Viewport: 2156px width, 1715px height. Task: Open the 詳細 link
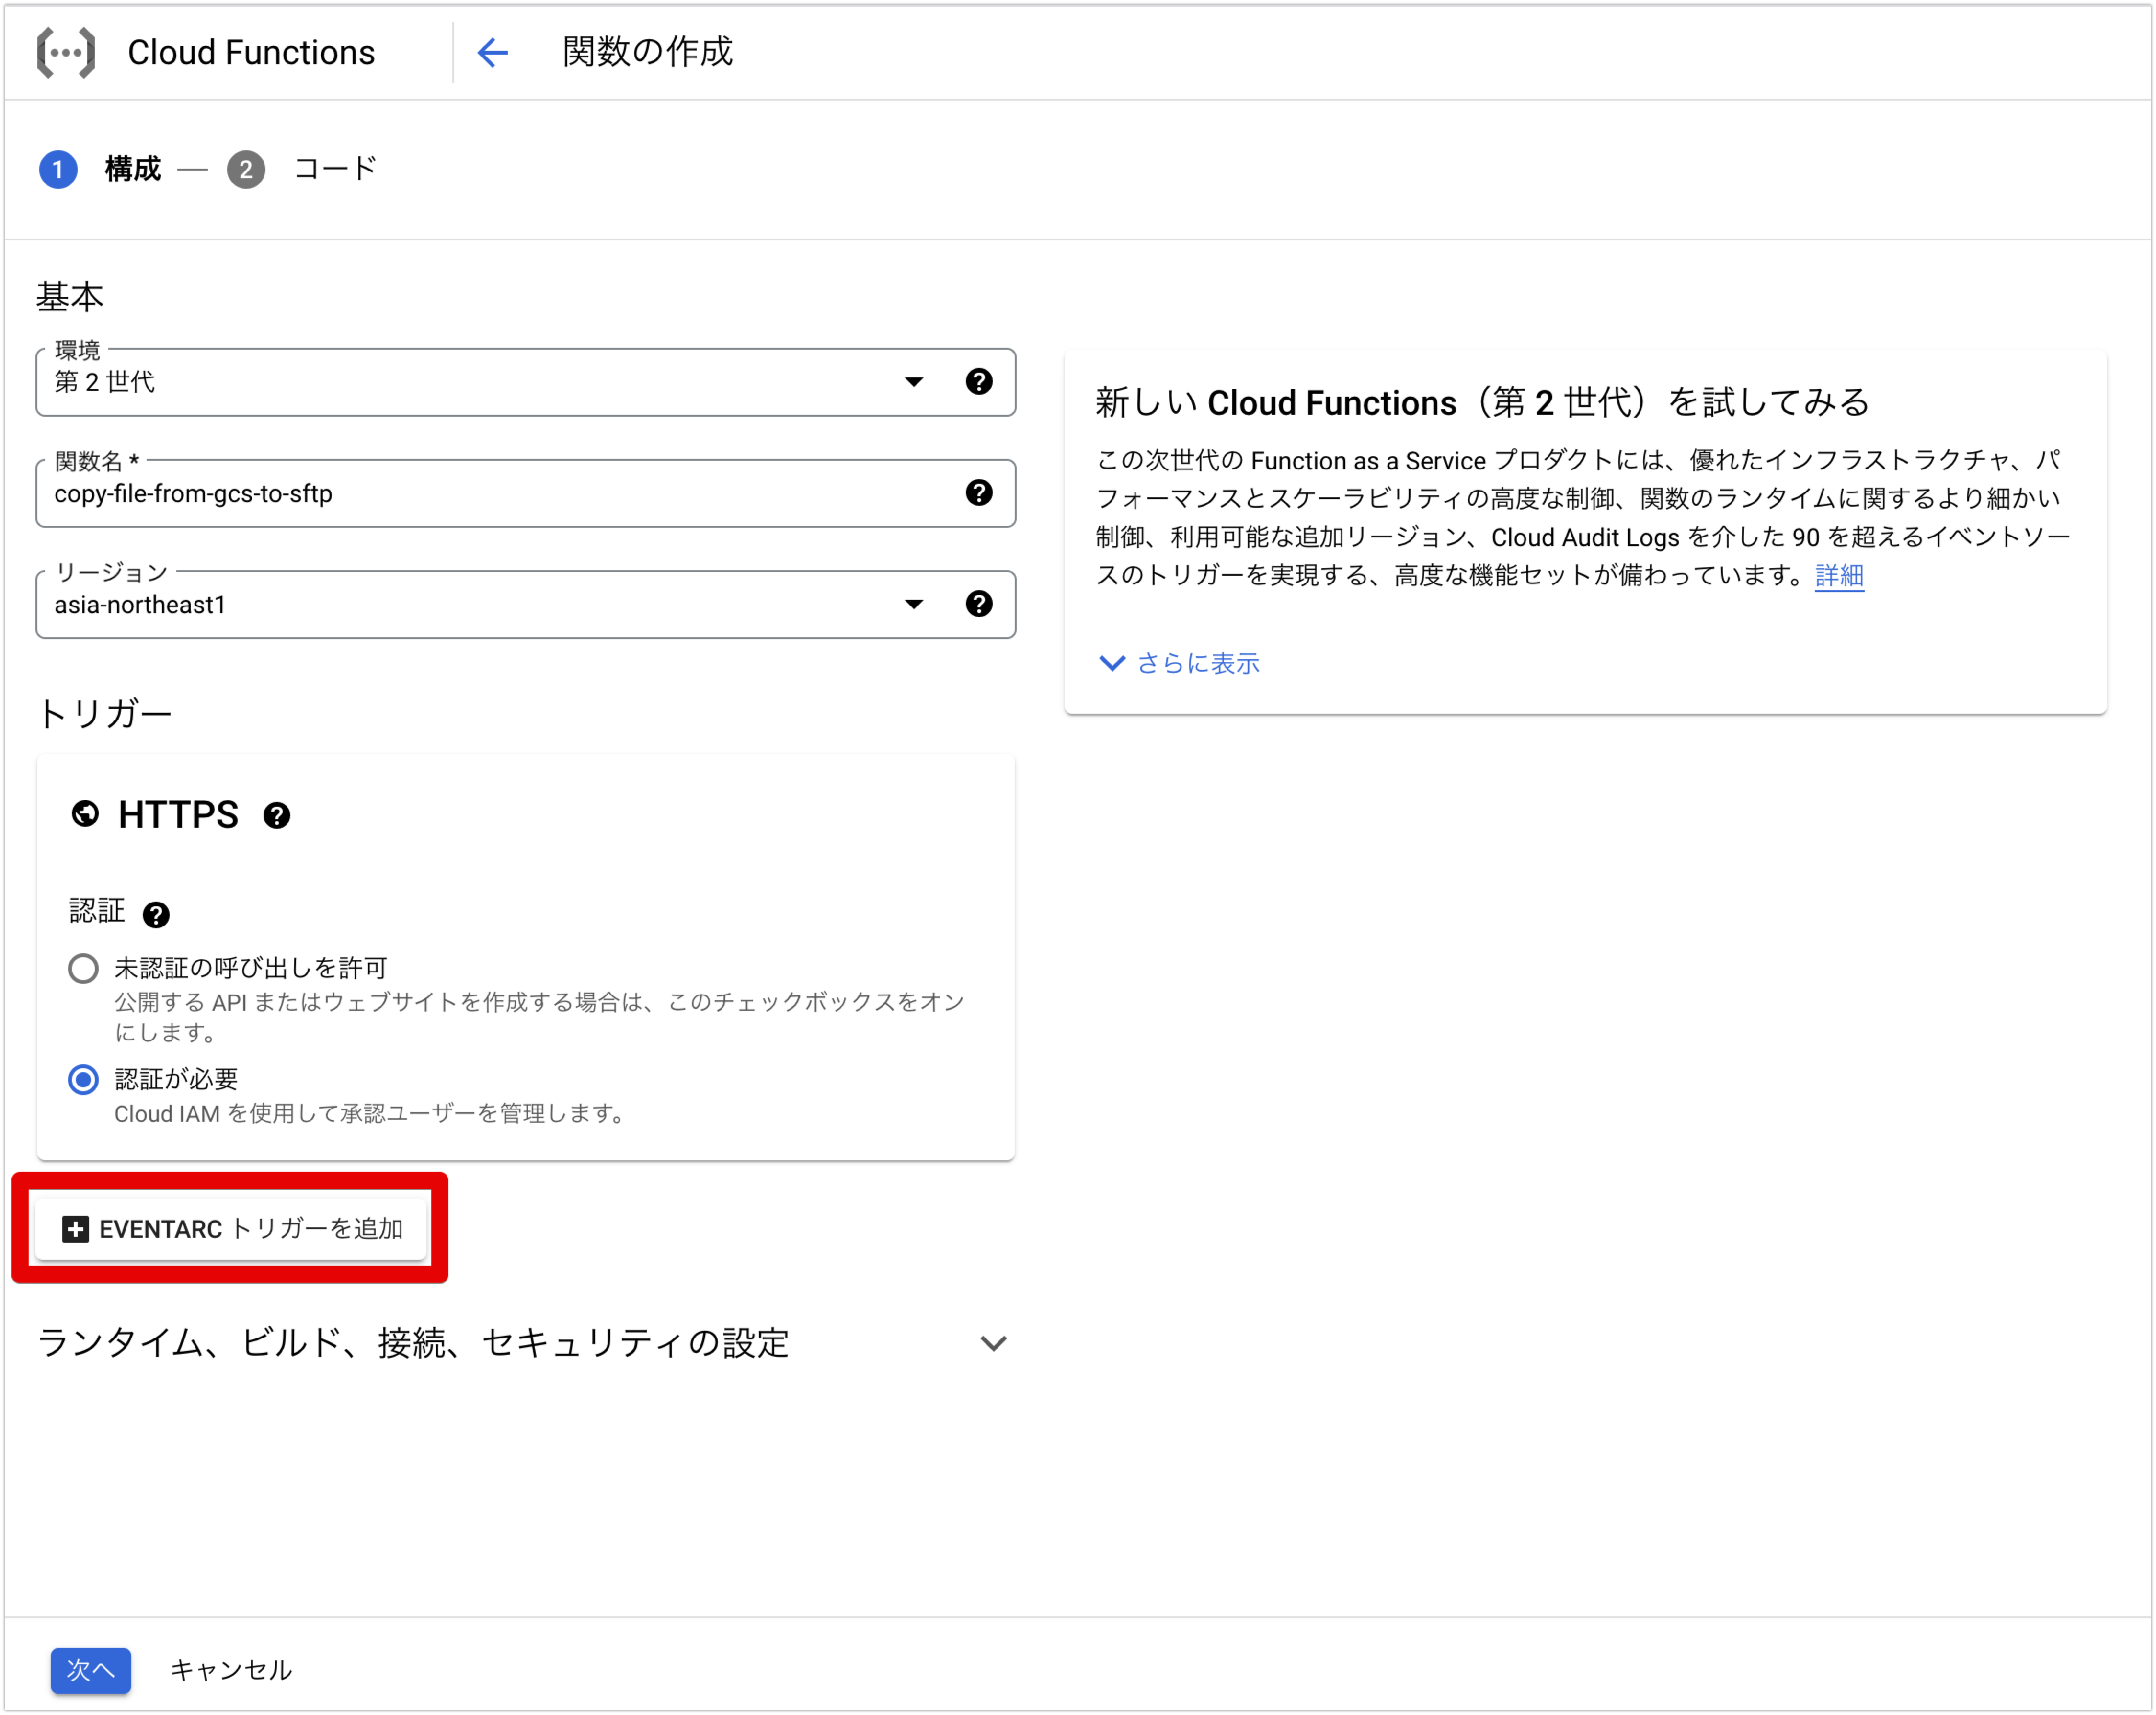click(1839, 576)
